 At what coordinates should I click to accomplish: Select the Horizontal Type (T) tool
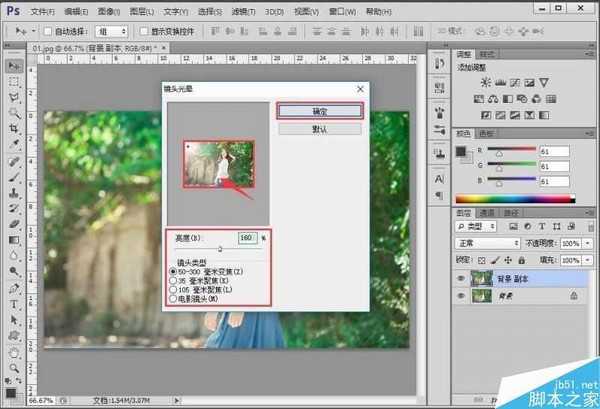15,304
